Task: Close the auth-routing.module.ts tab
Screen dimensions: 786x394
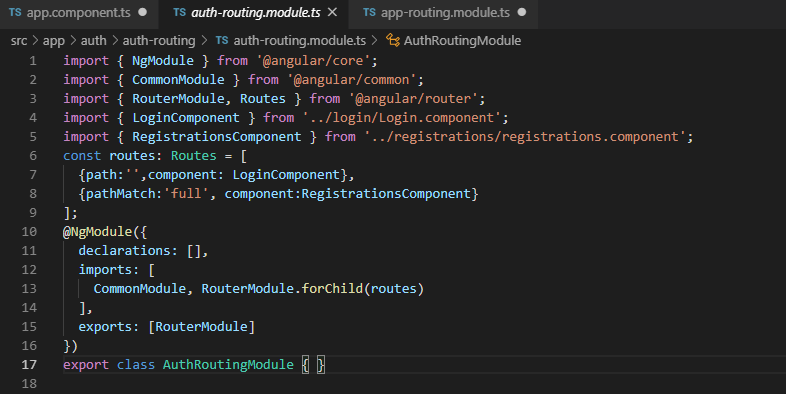Action: click(332, 13)
